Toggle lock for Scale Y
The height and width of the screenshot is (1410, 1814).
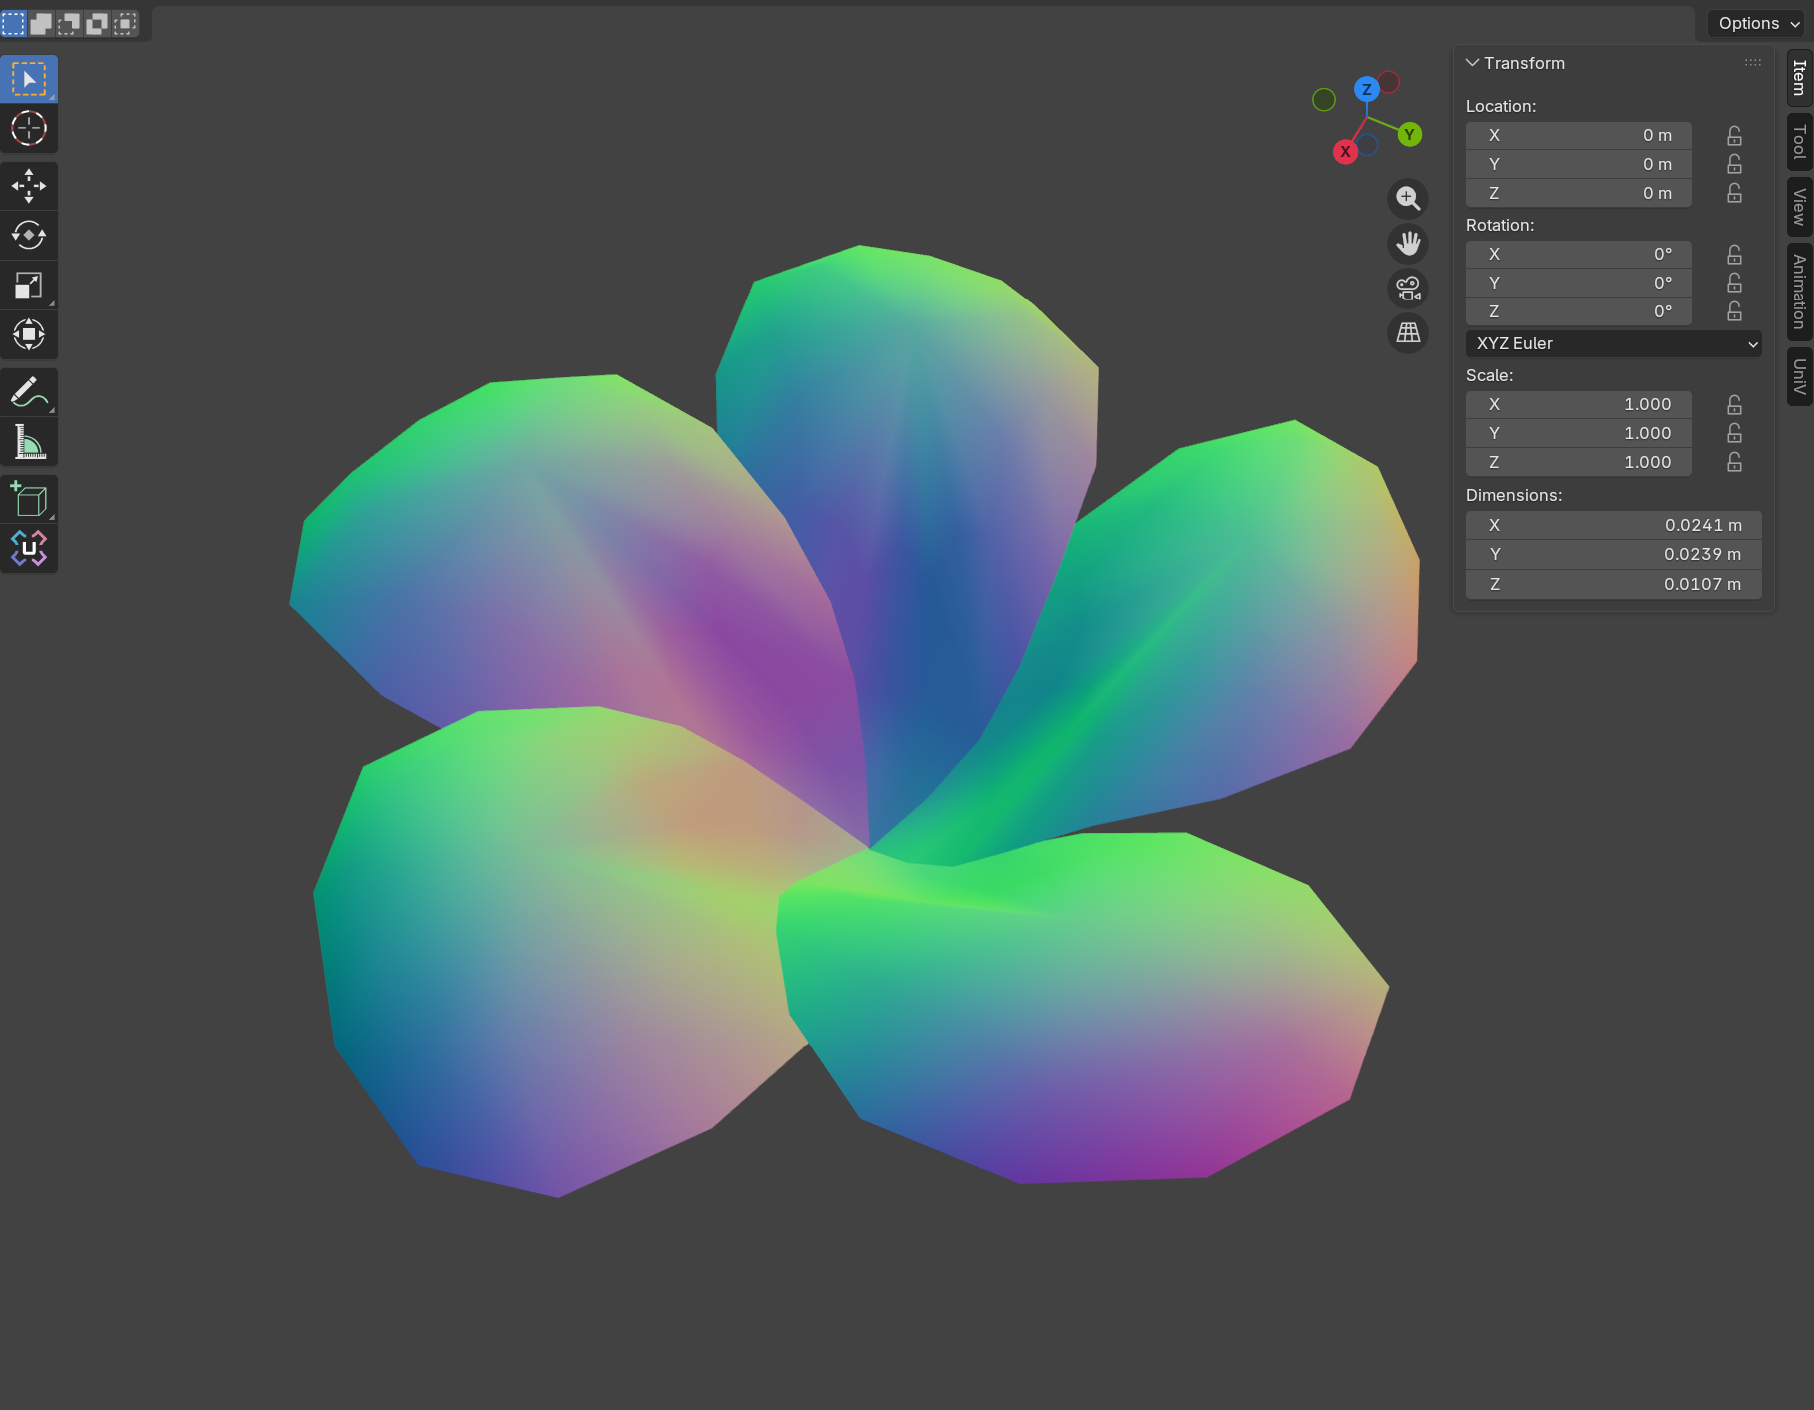(x=1734, y=433)
